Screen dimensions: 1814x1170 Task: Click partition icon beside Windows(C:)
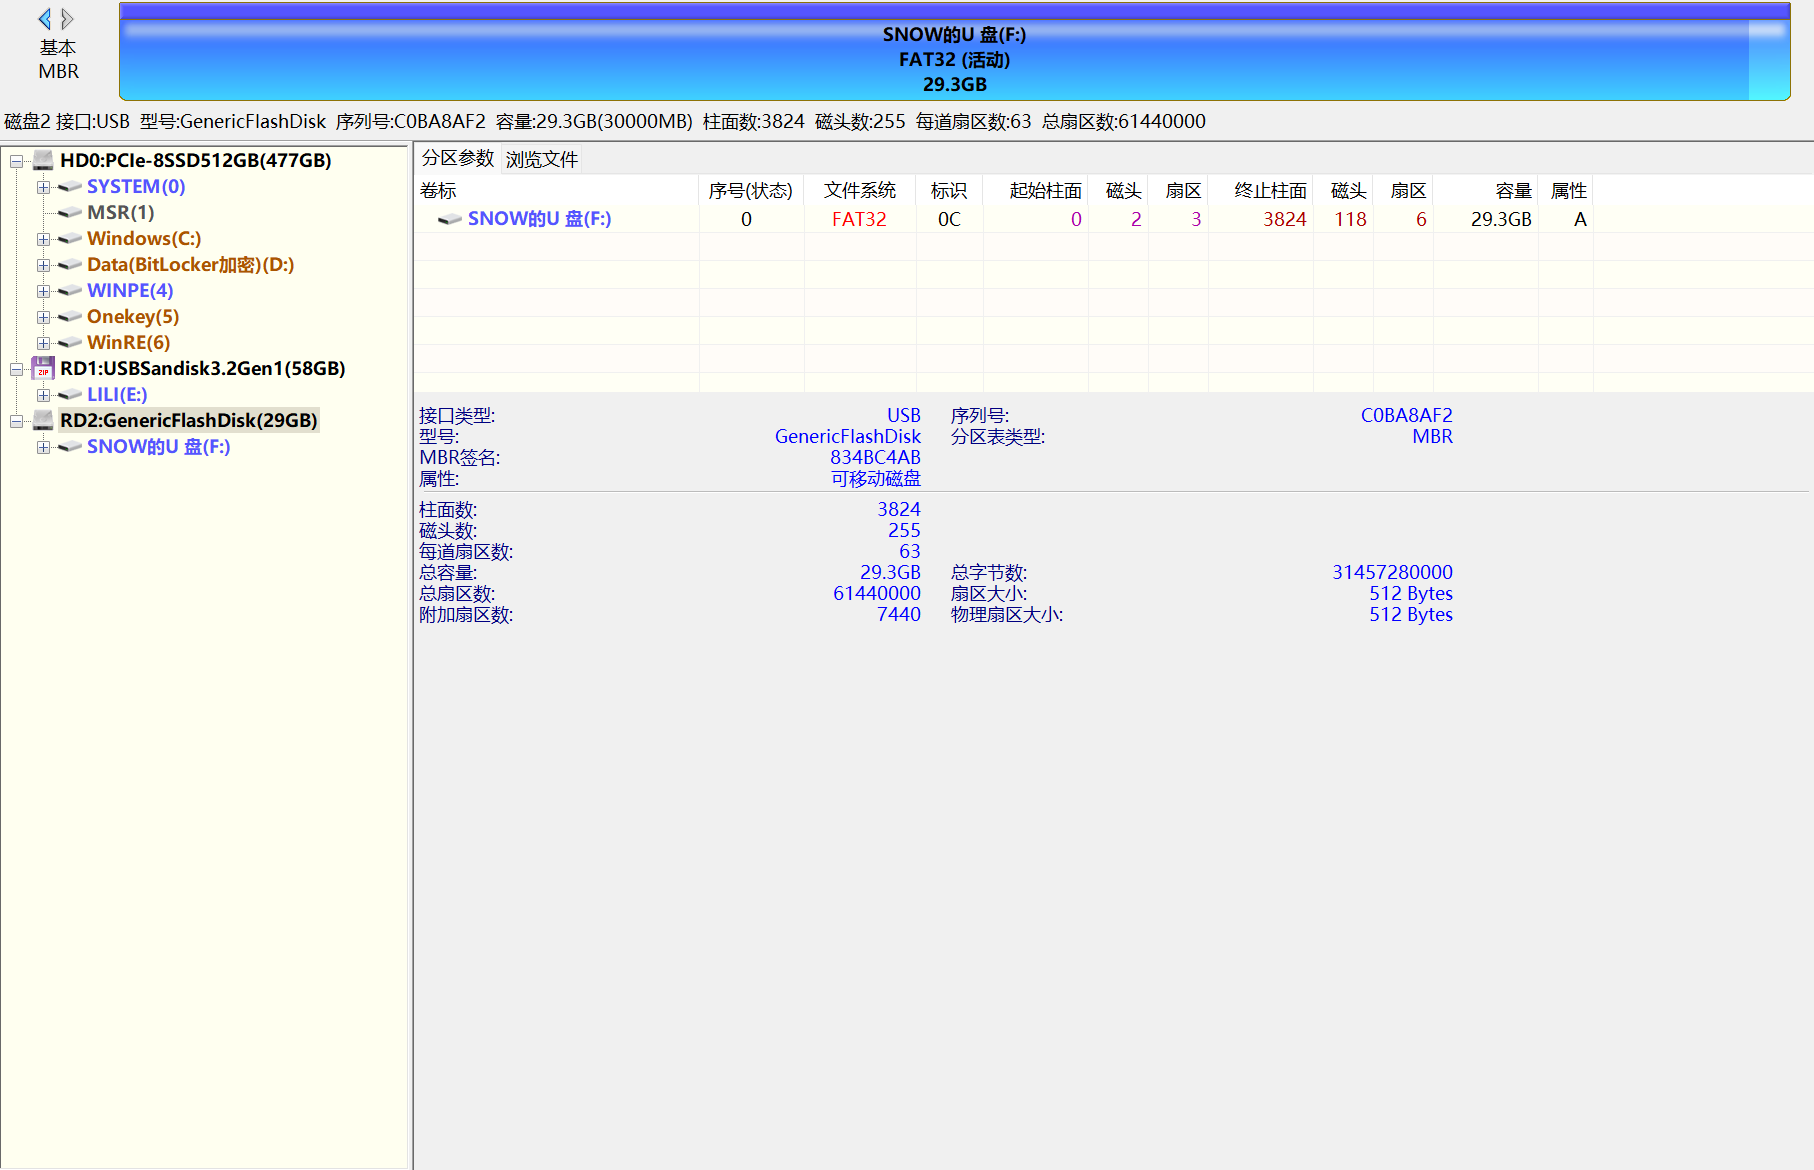tap(70, 239)
